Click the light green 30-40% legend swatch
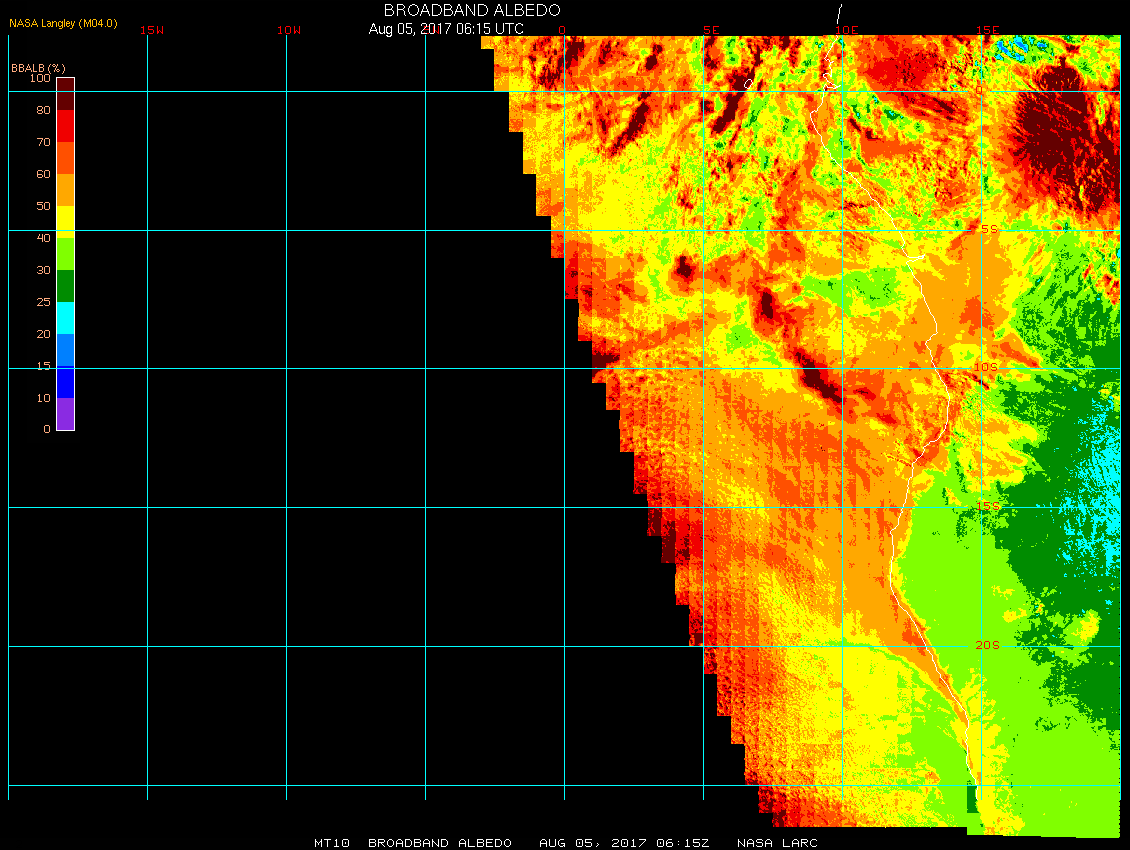Viewport: 1130px width, 850px height. click(x=65, y=253)
